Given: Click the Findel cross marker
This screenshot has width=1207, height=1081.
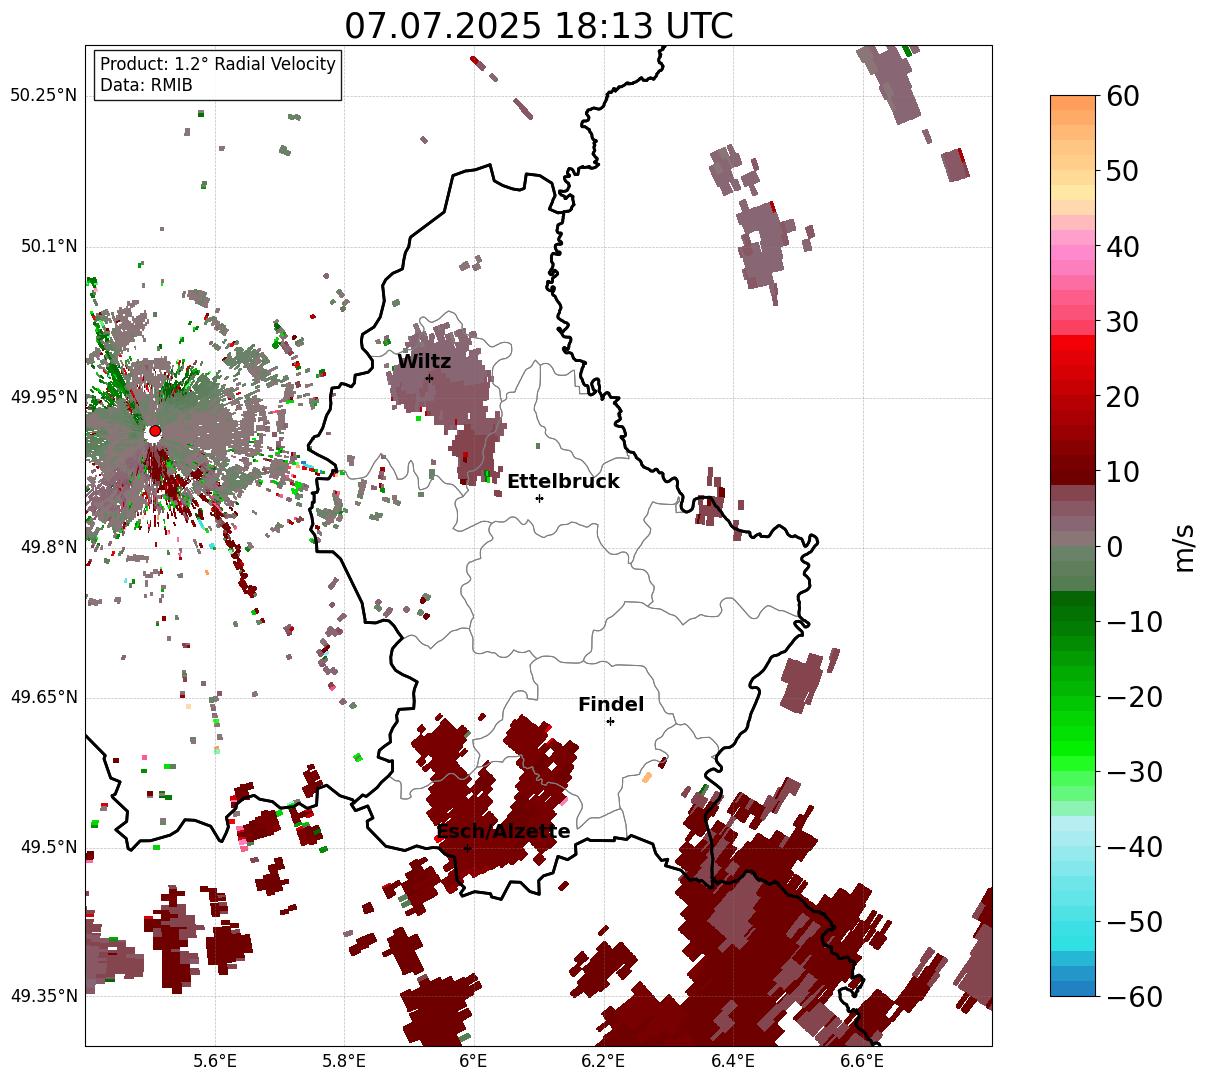Looking at the screenshot, I should pos(610,721).
